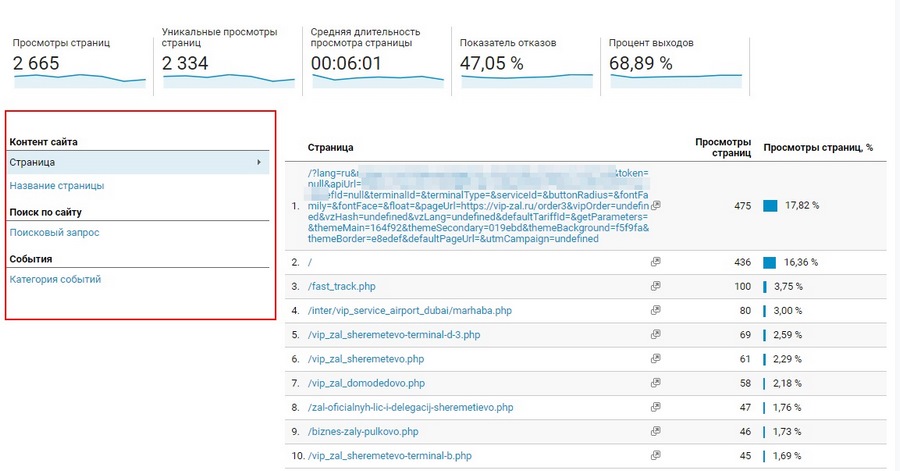The image size is (900, 471).
Task: Open the /fast_track.php page link
Action: [x=342, y=286]
